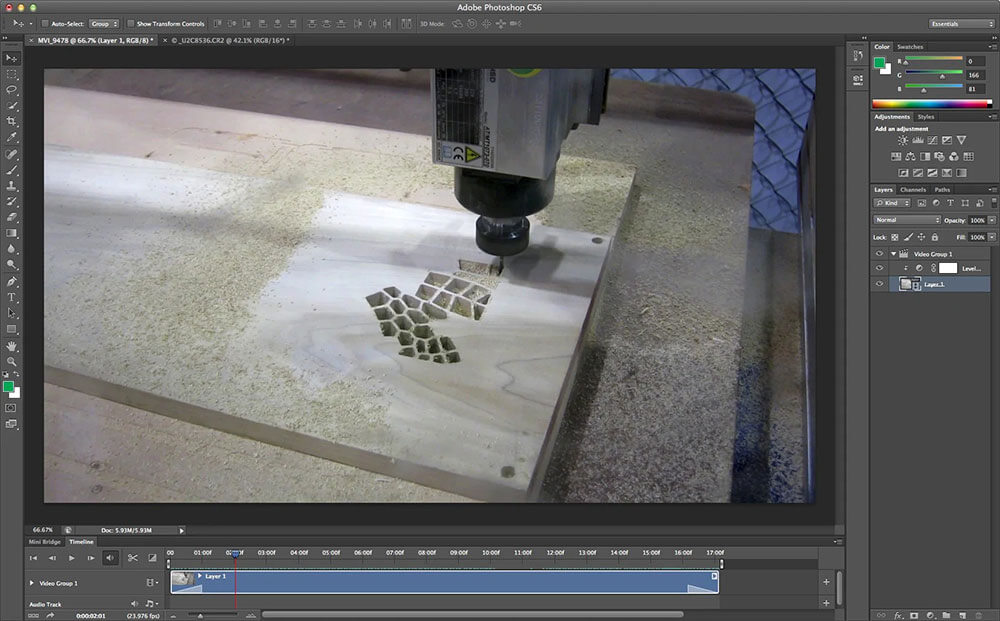Collapse Video Group 1 in Layers panel
1000x621 pixels.
point(893,254)
